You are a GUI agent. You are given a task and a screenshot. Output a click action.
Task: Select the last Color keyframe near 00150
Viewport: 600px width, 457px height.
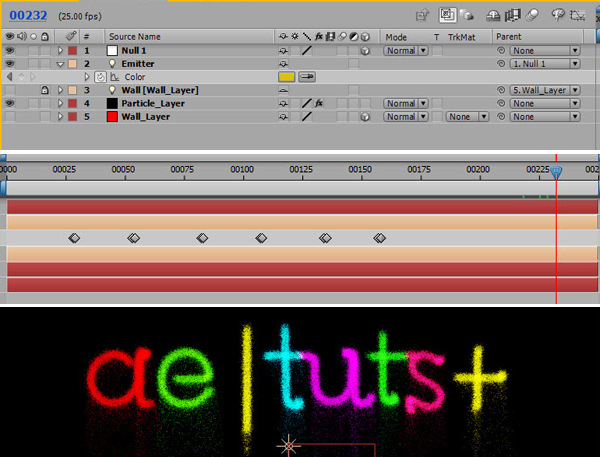click(x=380, y=238)
